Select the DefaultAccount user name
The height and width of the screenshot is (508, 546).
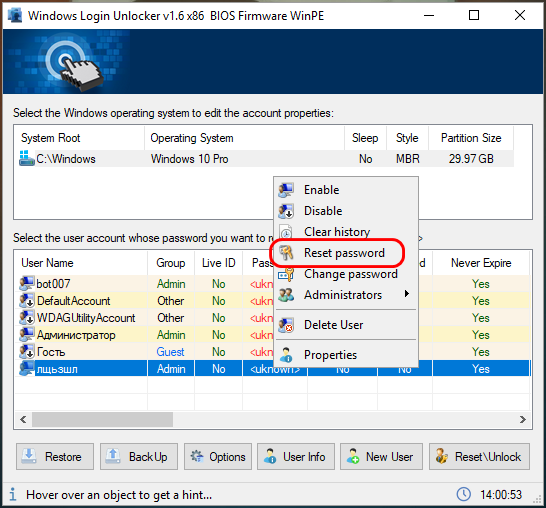pos(73,301)
